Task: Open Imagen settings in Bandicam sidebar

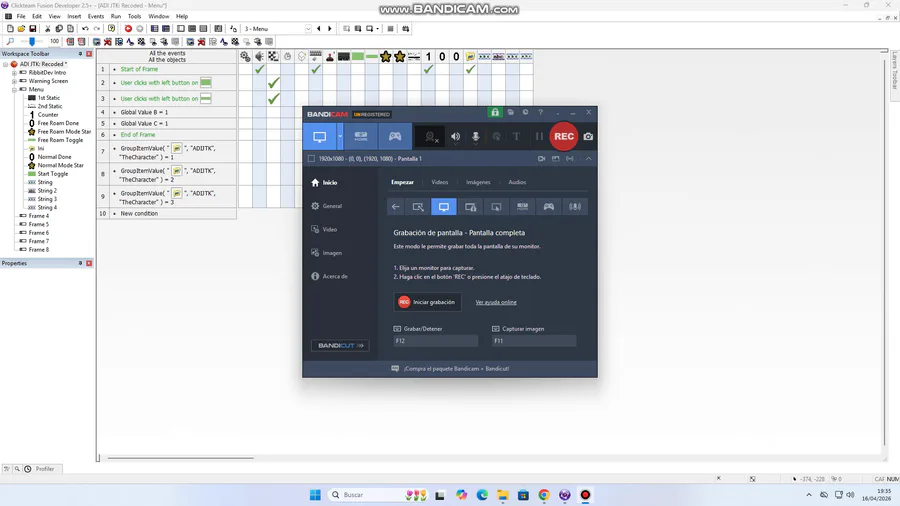Action: click(327, 253)
